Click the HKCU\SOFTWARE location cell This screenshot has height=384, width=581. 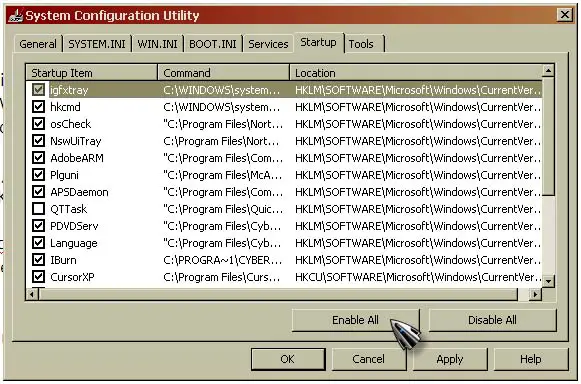pos(418,277)
